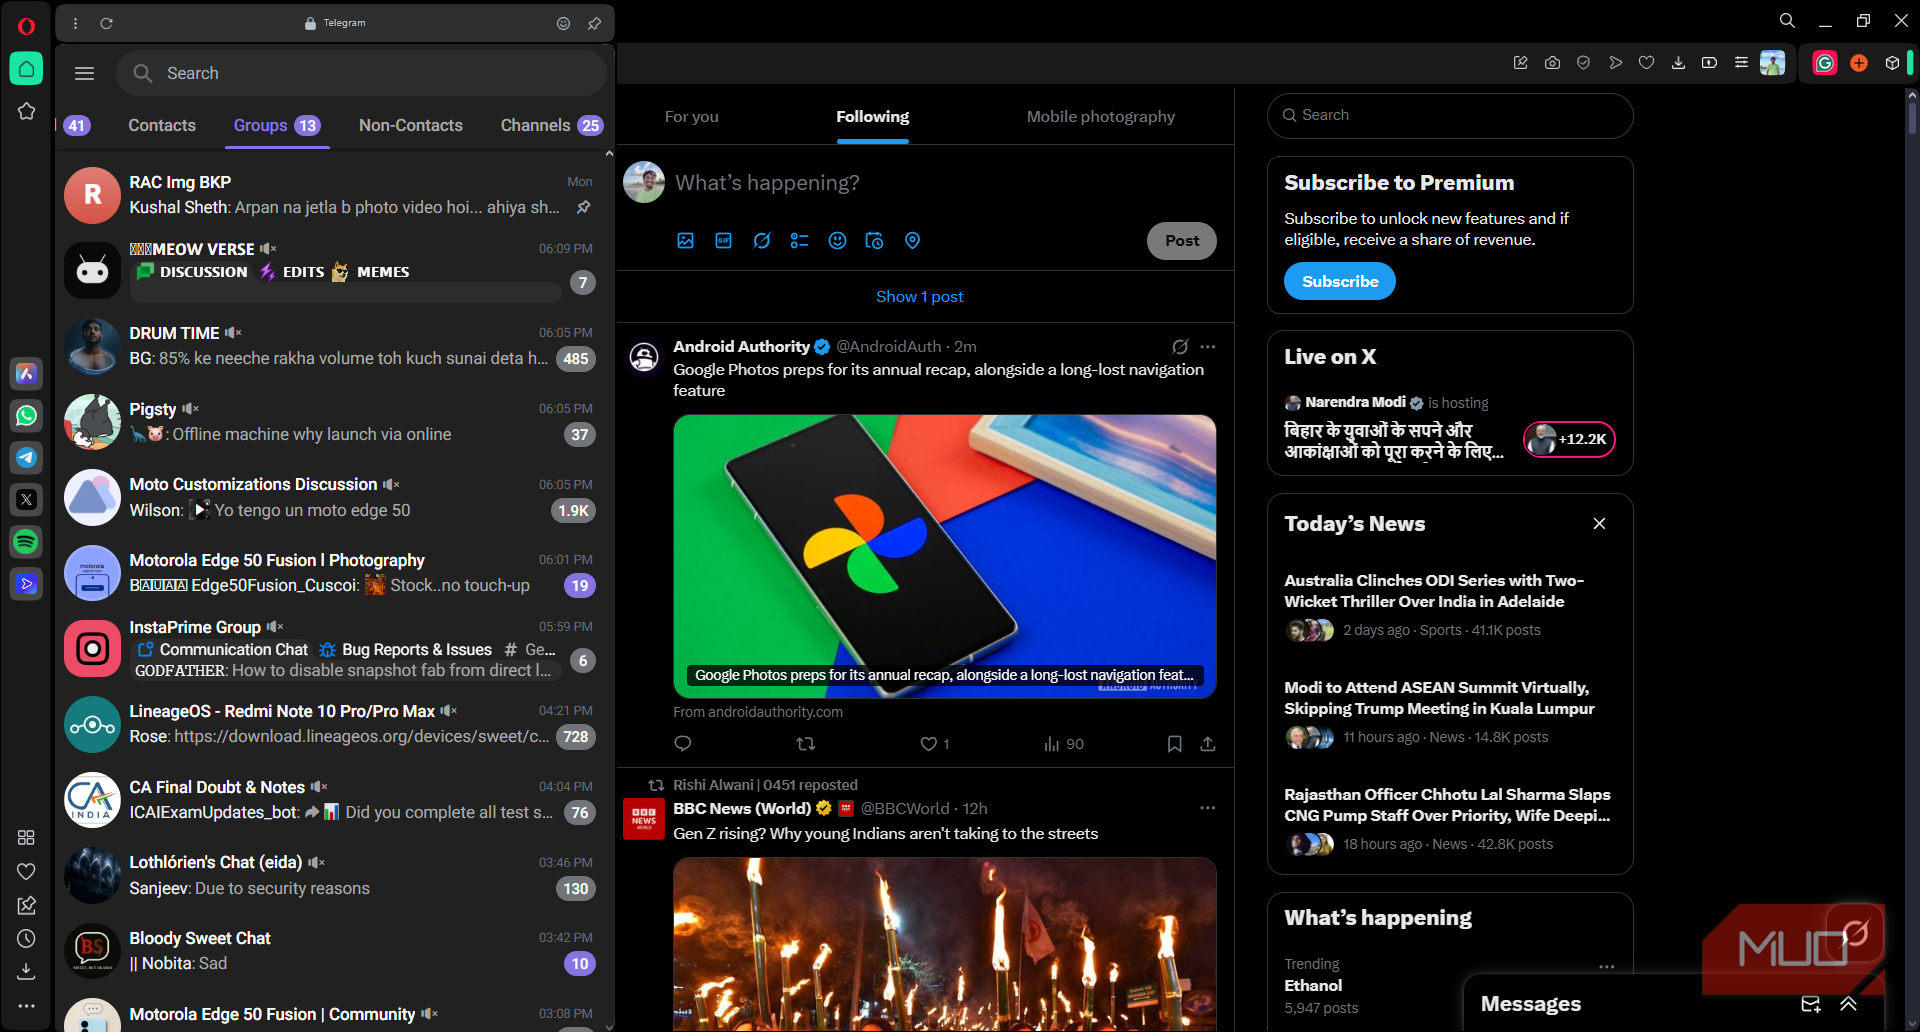Open downloads in Opera sidebar

26,971
